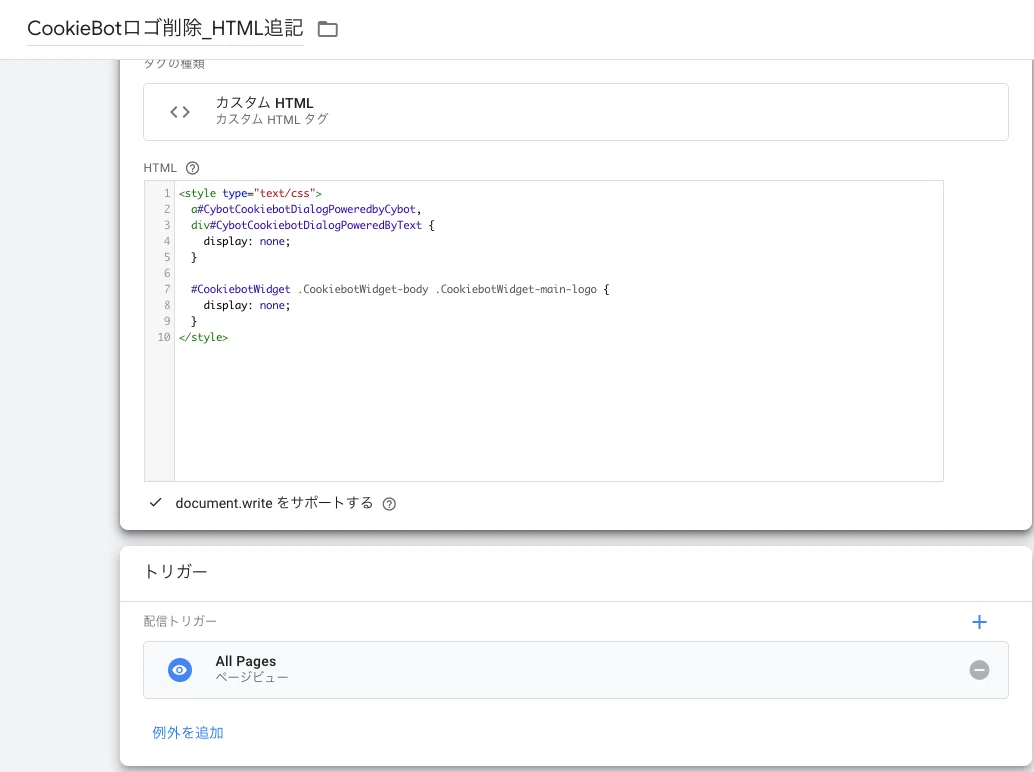Screen dimensions: 1034x772
Task: Click the code brackets icon for カスタム HTML
Action: (x=180, y=112)
